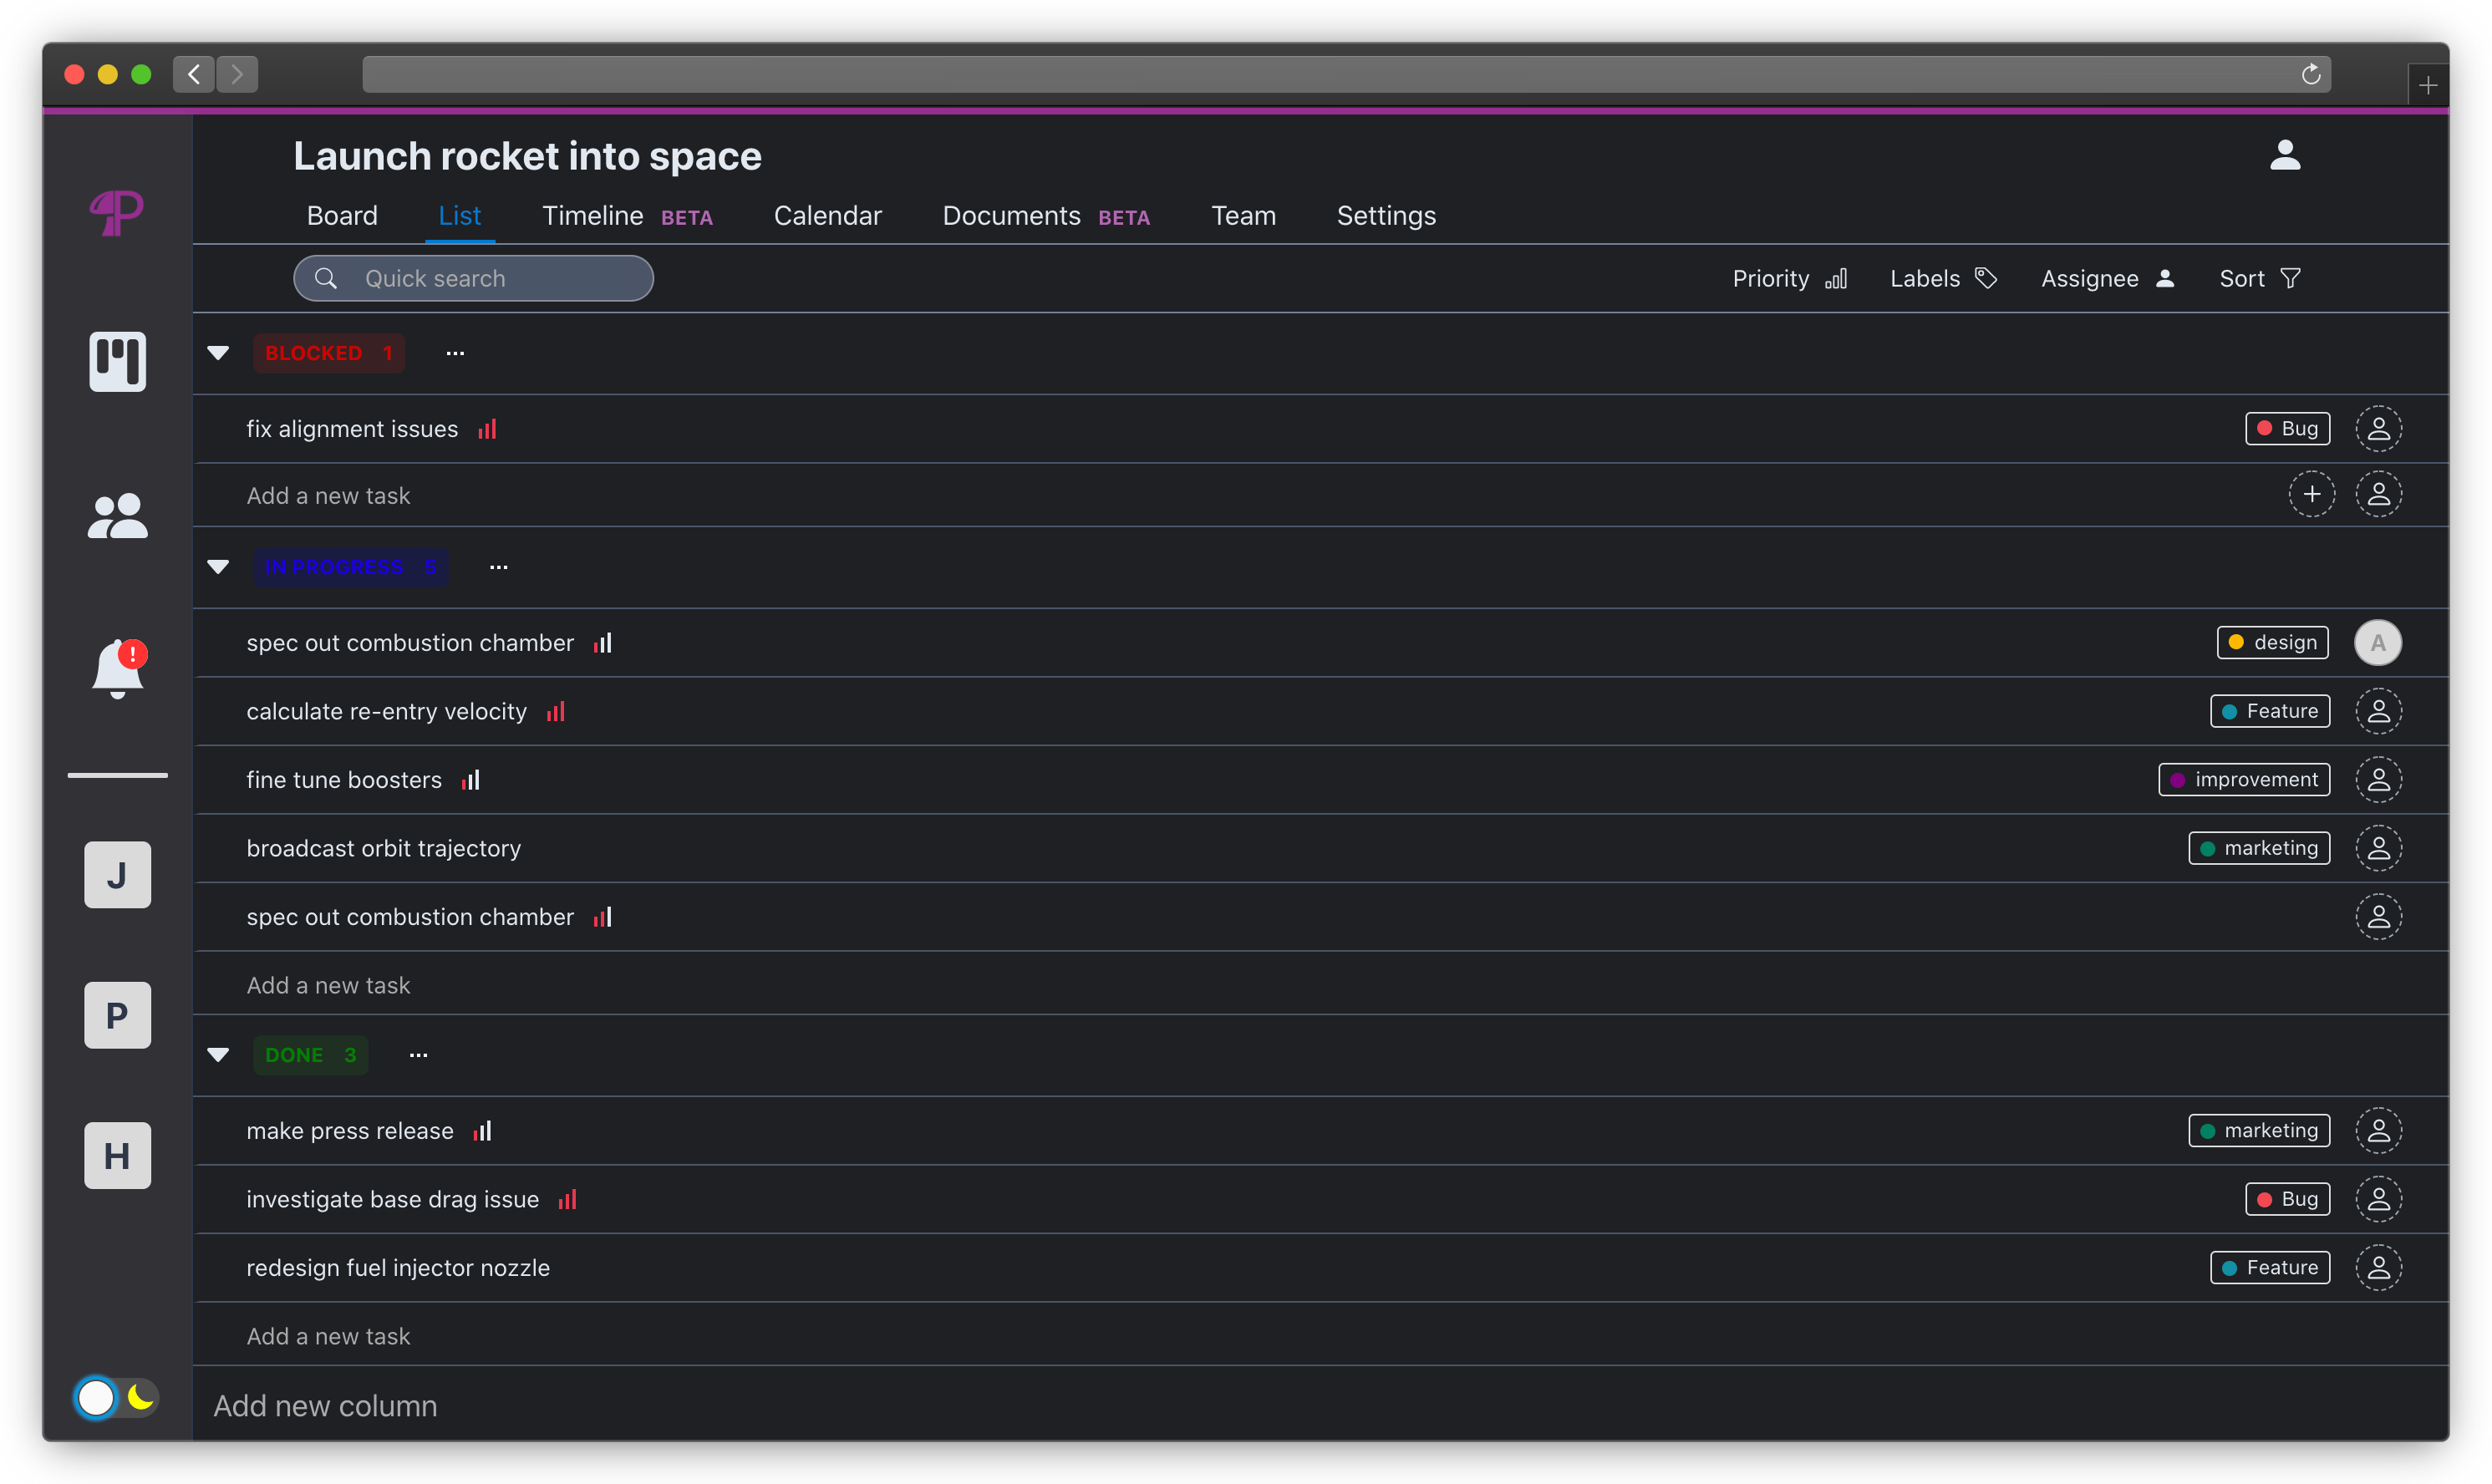Screen dimensions: 2492x1484
Task: Open the team members sidebar icon
Action: coord(117,516)
